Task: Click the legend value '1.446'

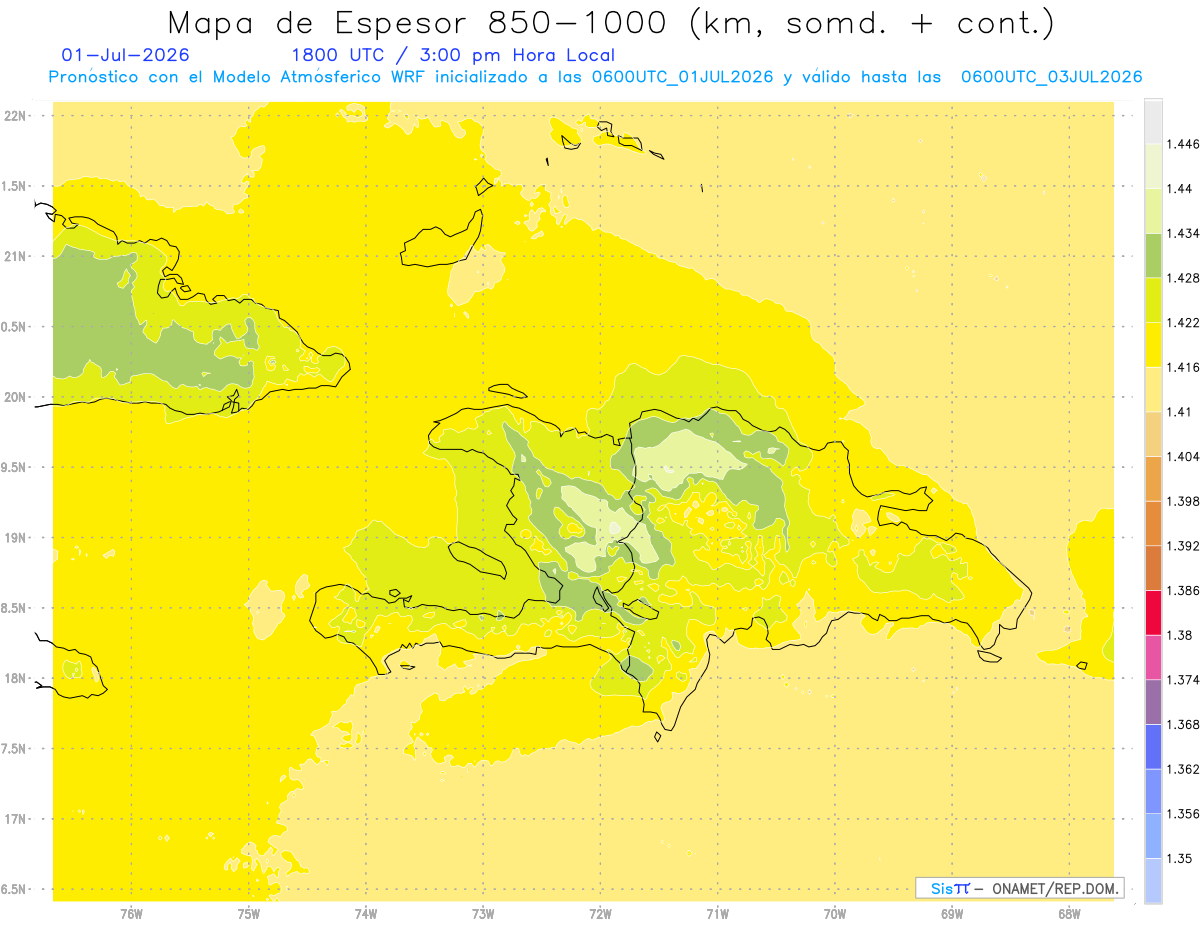Action: click(x=1185, y=144)
